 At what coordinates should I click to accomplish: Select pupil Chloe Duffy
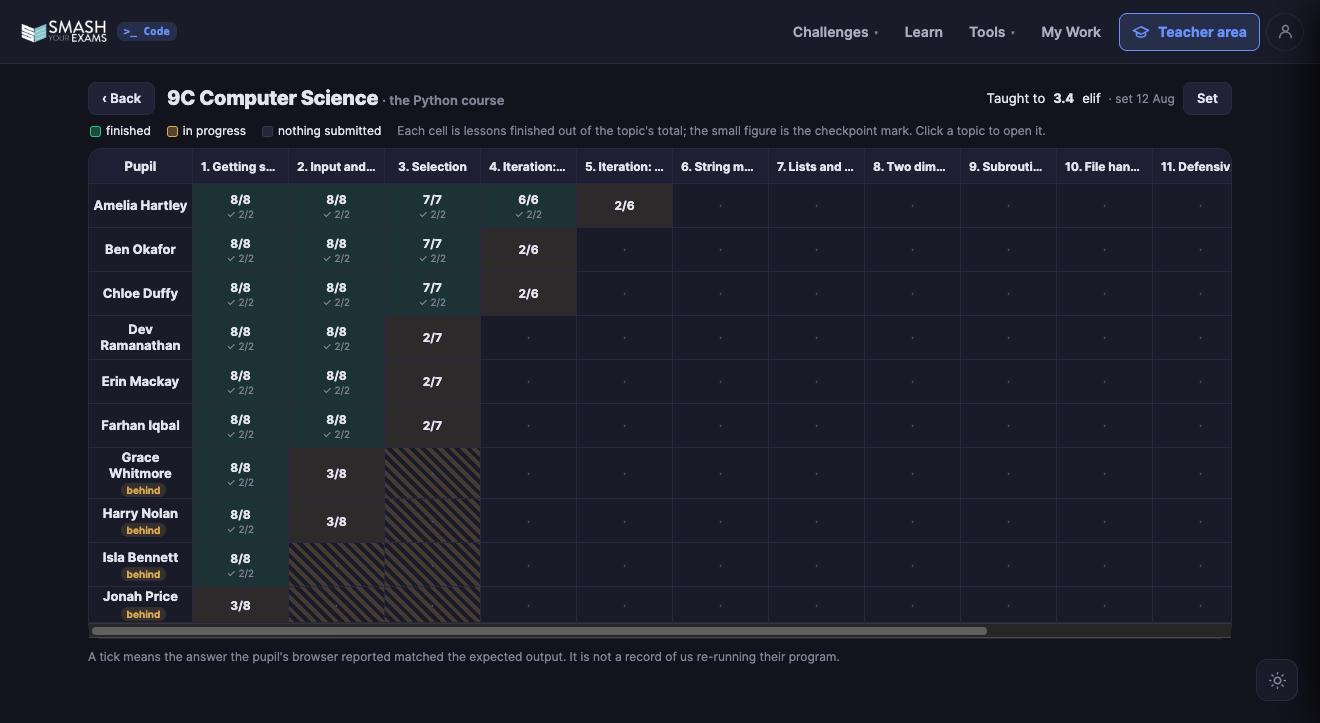coord(140,293)
